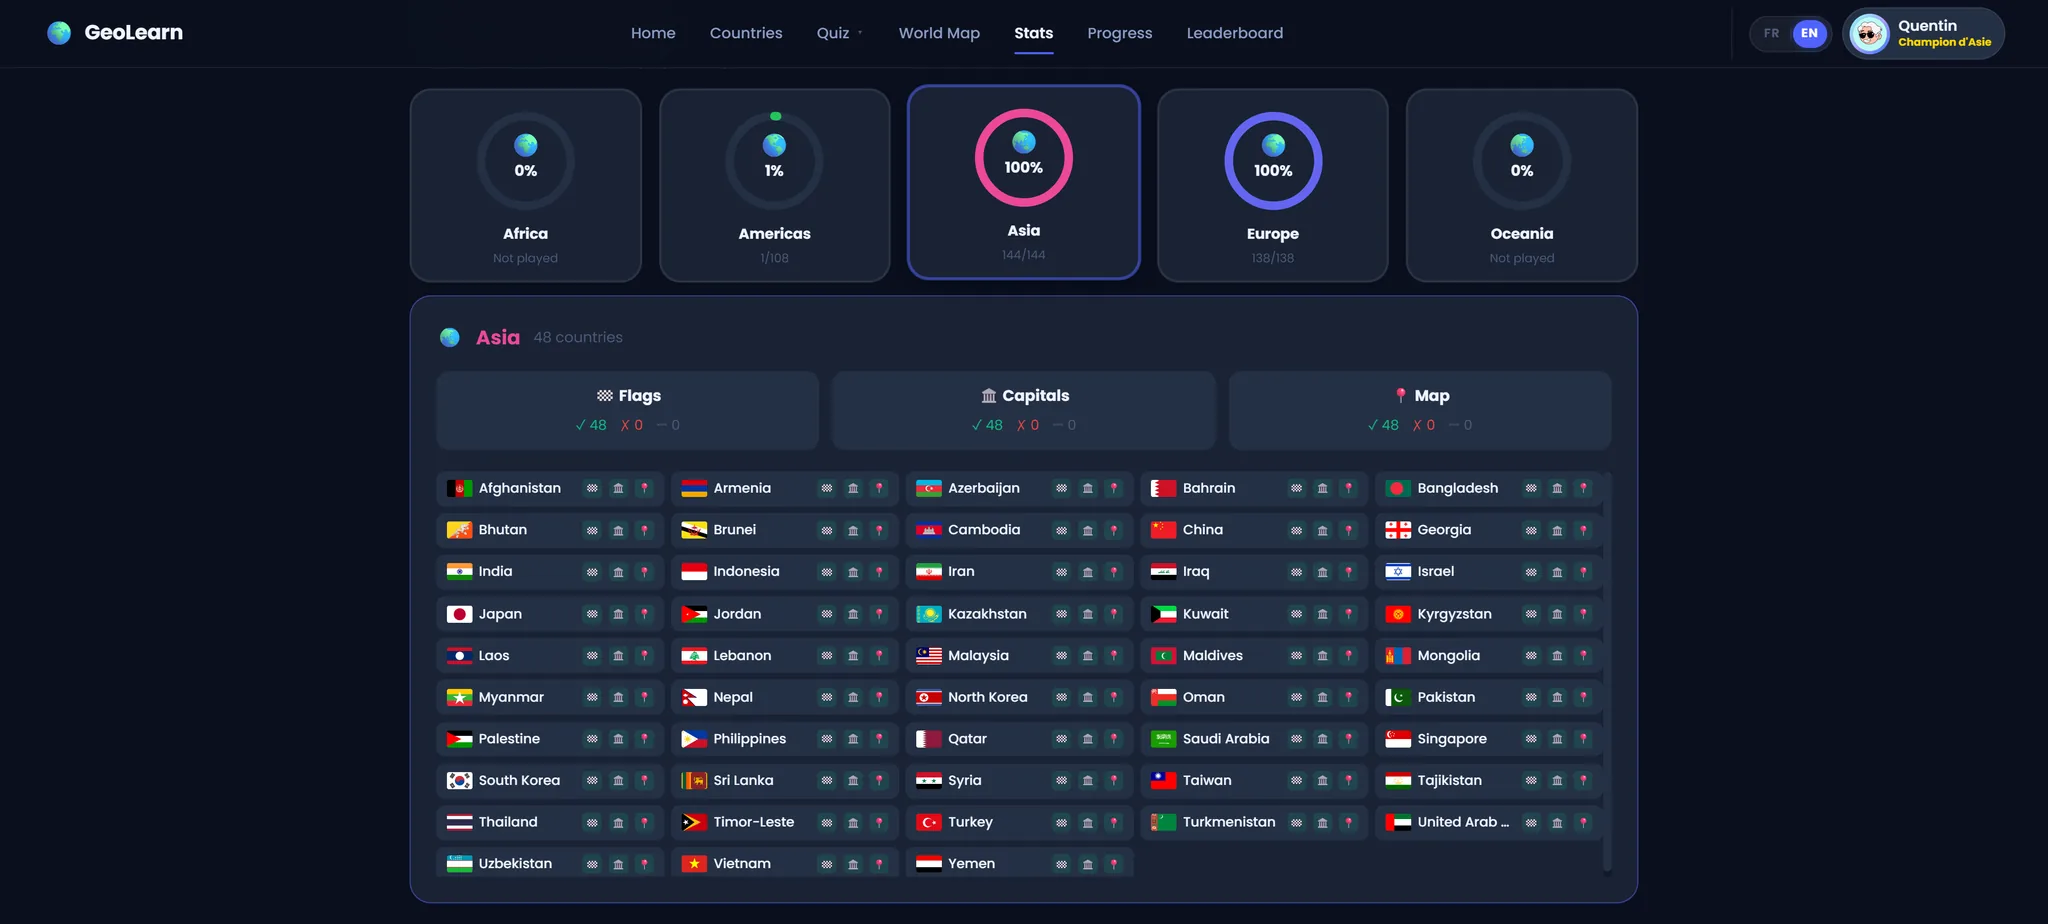This screenshot has height=924, width=2048.
Task: Click the Flags stats panel
Action: pos(628,410)
